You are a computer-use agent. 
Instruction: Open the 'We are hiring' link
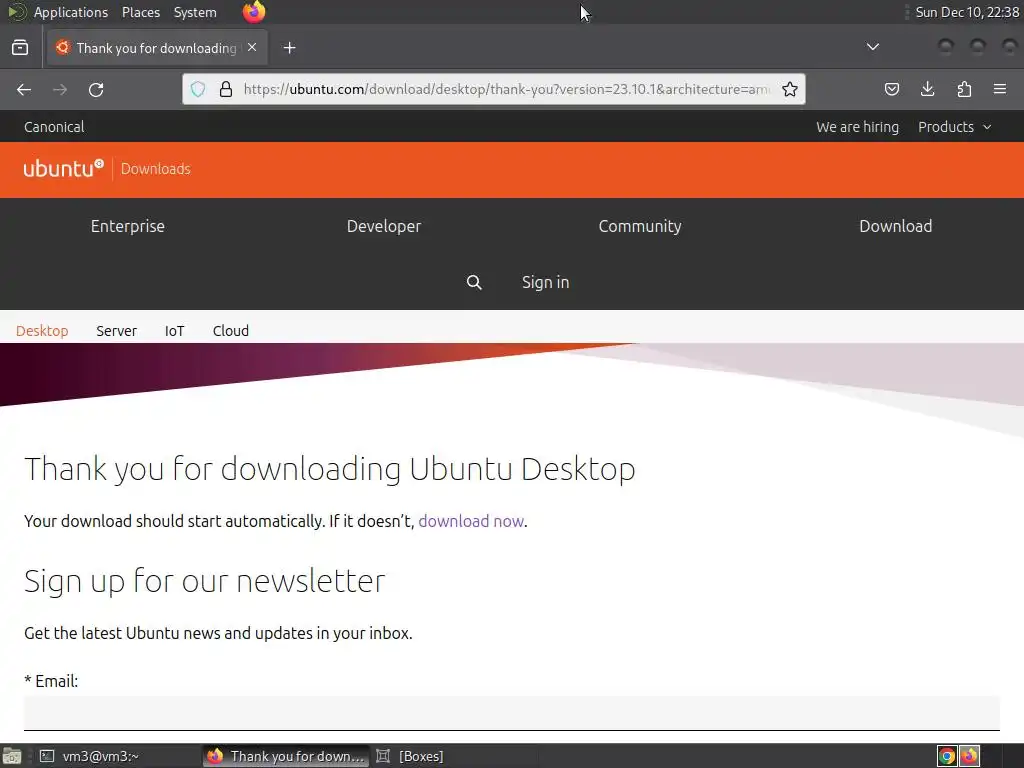857,127
